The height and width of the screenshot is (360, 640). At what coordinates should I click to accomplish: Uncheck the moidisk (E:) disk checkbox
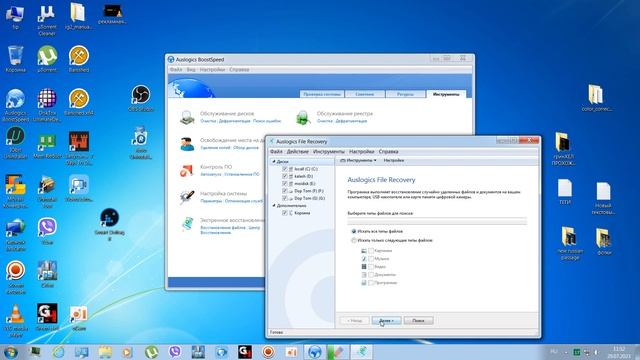coord(284,184)
